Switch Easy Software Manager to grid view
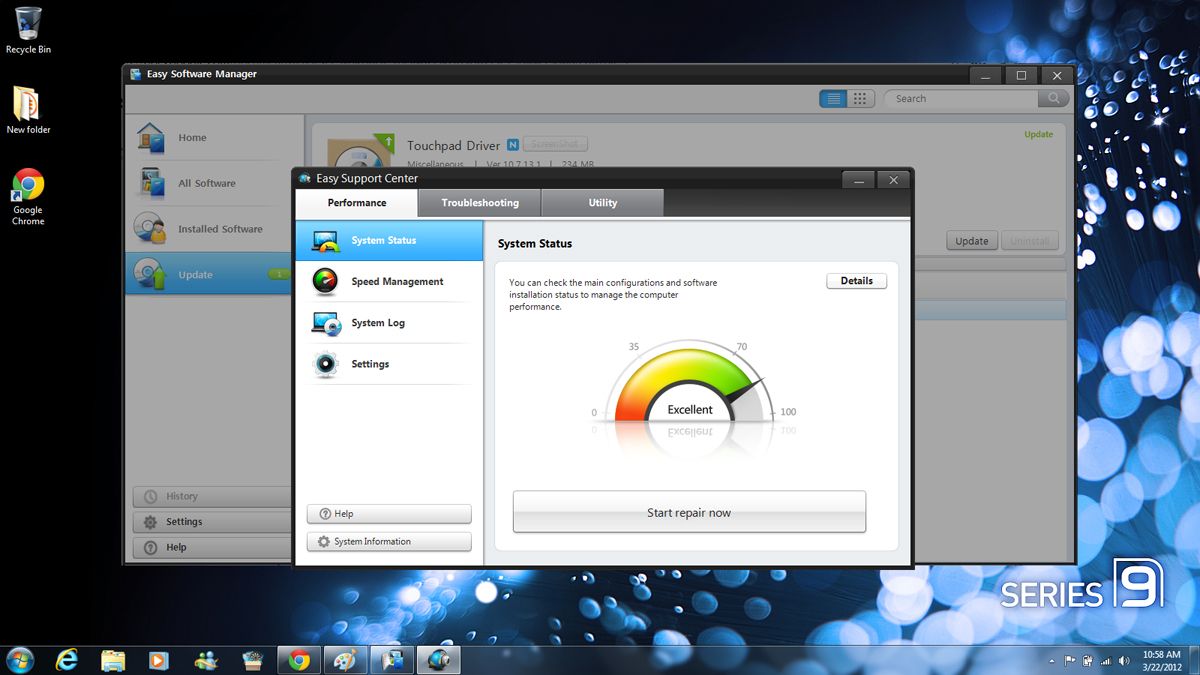The image size is (1200, 675). 860,99
